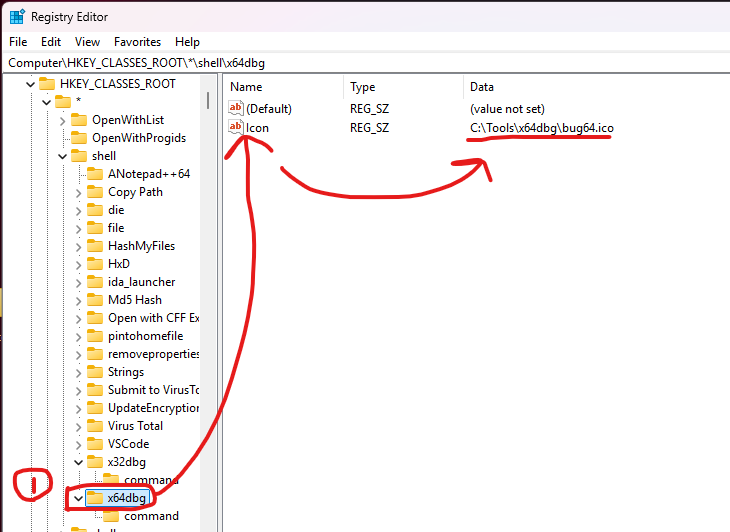Expand the Md5 Hash key
Viewport: 730px width, 532px height.
(78, 301)
